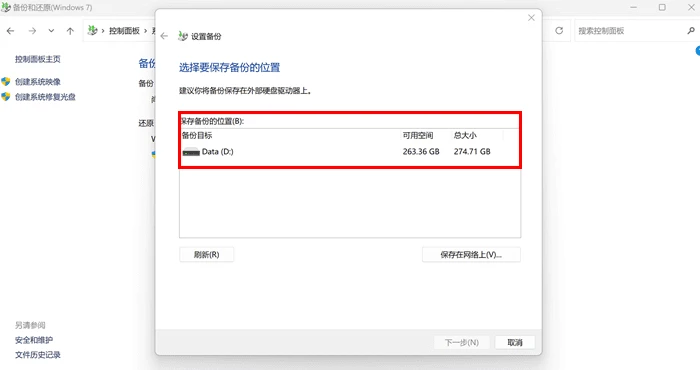The height and width of the screenshot is (370, 700).
Task: Click the 下一步(N) button
Action: [462, 342]
